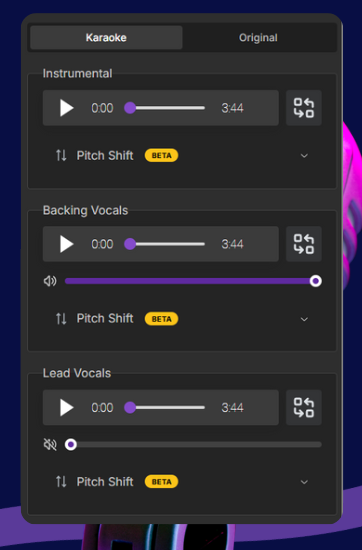Mute Backing Vocals via speaker icon
The image size is (362, 550).
(x=50, y=281)
